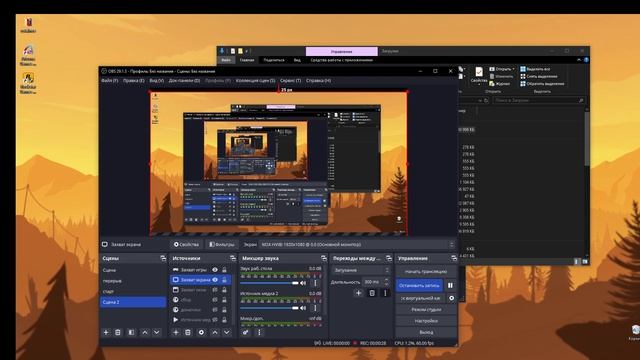Undock the Источники panel
The height and width of the screenshot is (360, 640).
click(x=233, y=258)
